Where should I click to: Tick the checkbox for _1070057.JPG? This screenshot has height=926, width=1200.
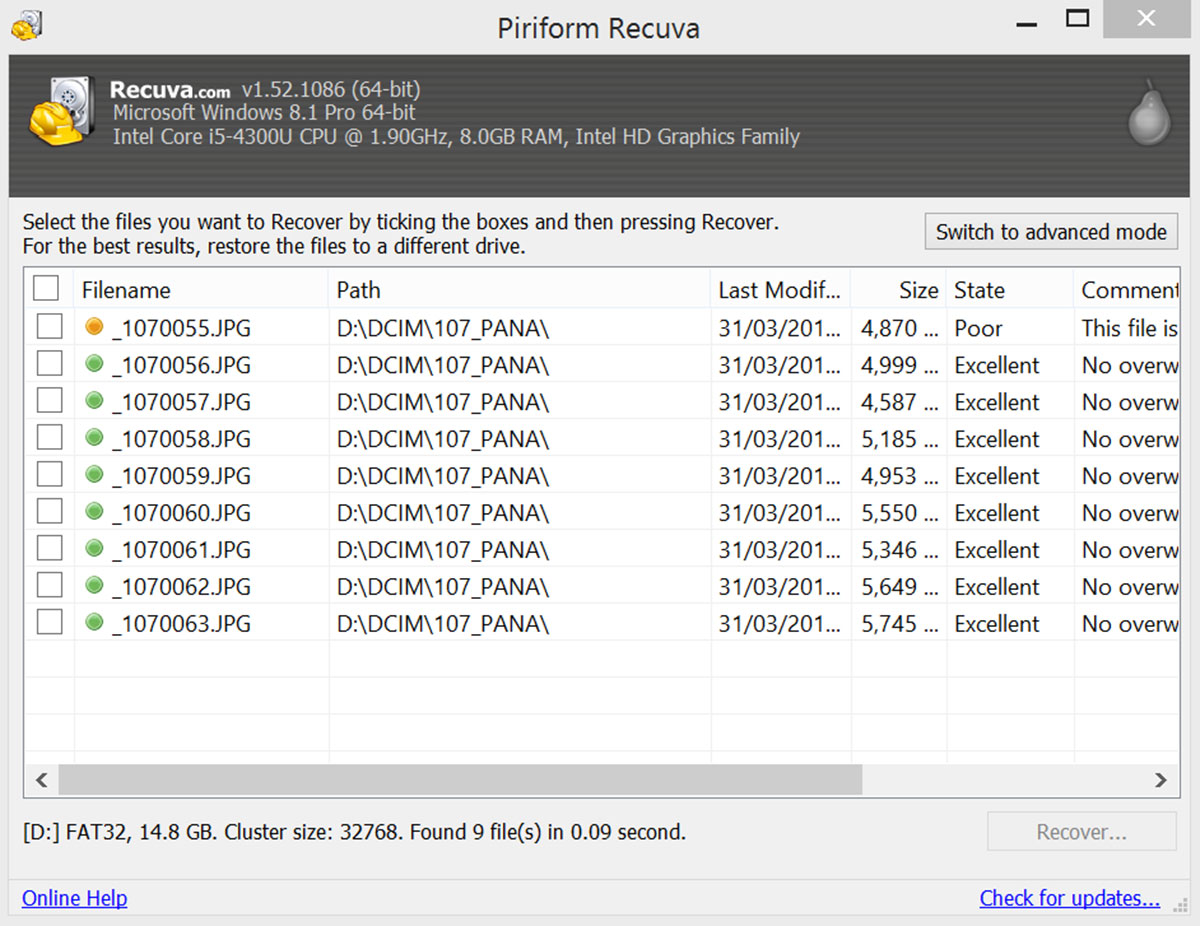pos(49,401)
